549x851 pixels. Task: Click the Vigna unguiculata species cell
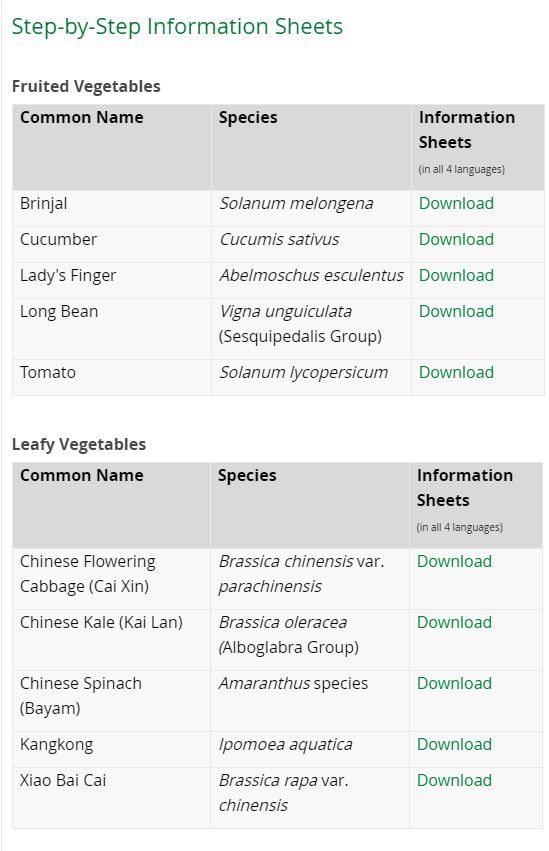click(x=311, y=329)
